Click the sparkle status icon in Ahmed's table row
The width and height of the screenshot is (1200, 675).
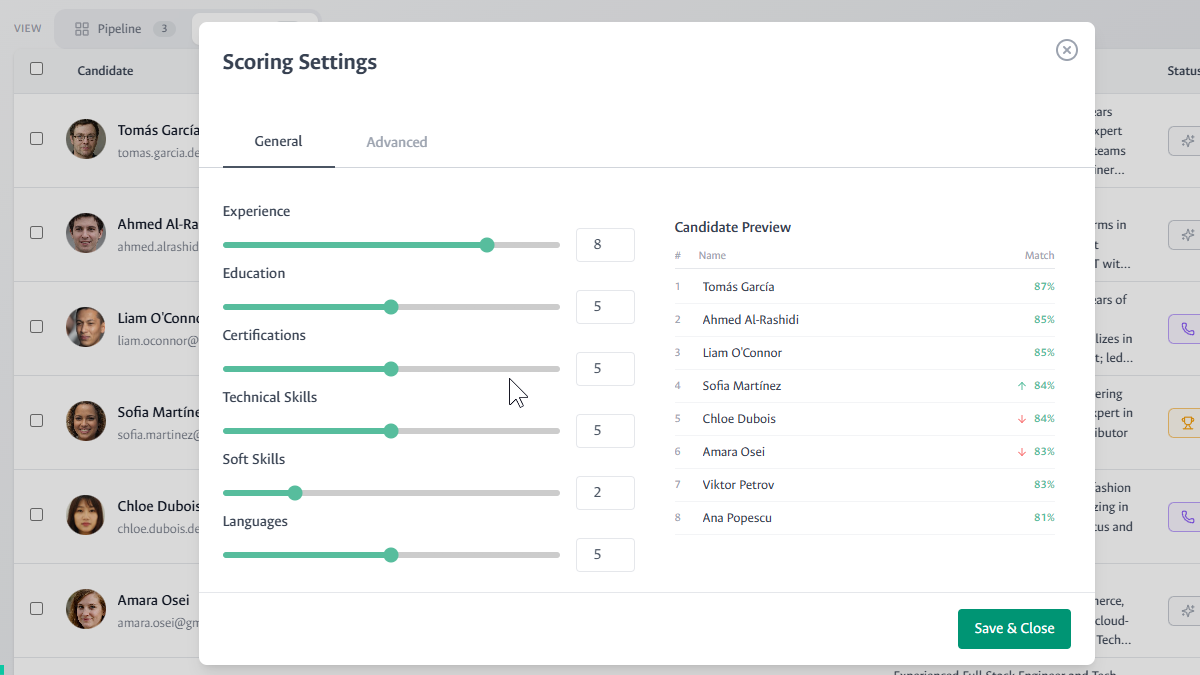(1187, 235)
